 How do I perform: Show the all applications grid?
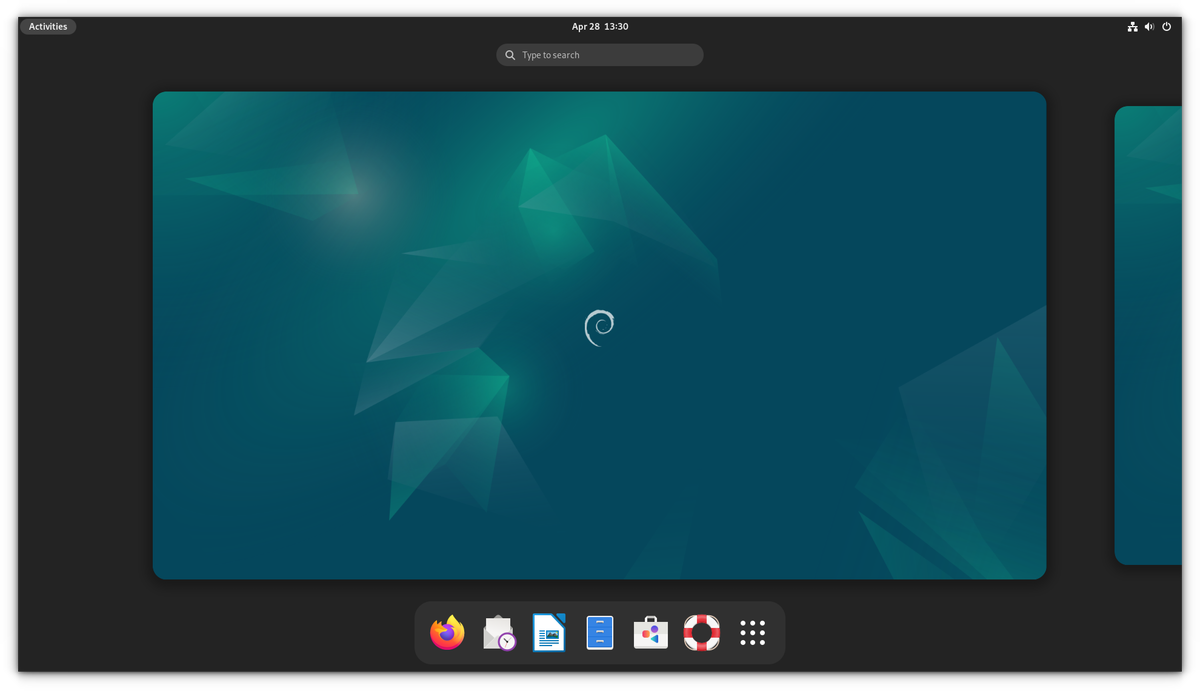[752, 632]
